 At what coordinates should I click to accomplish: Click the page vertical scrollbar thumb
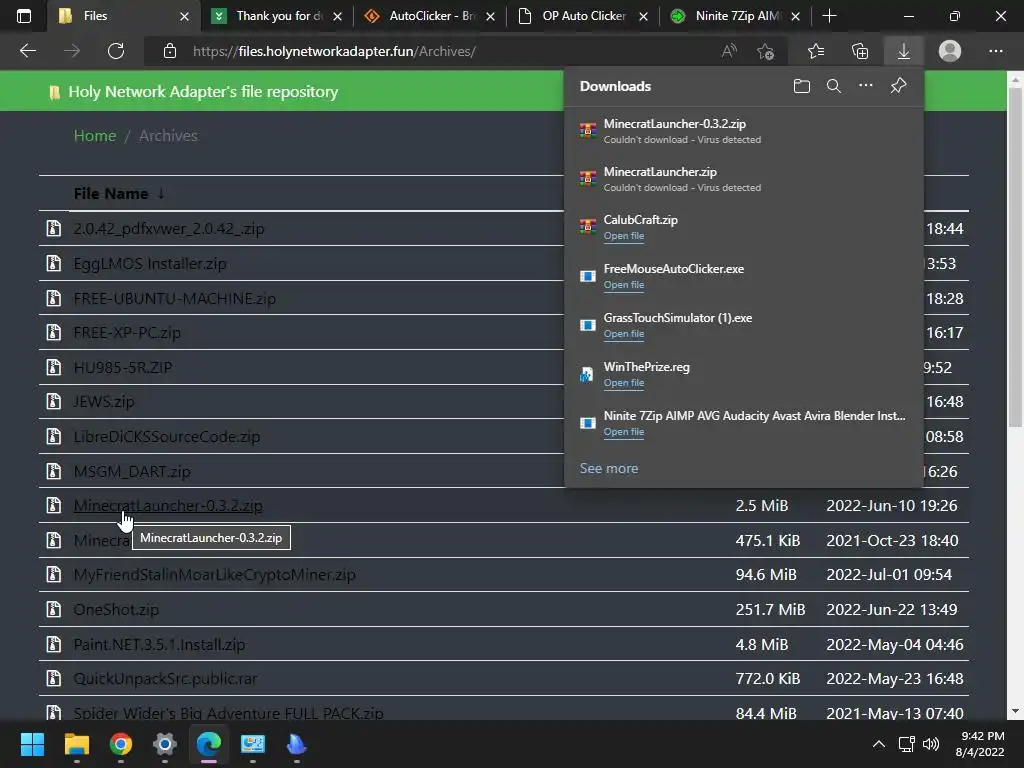[1015, 256]
